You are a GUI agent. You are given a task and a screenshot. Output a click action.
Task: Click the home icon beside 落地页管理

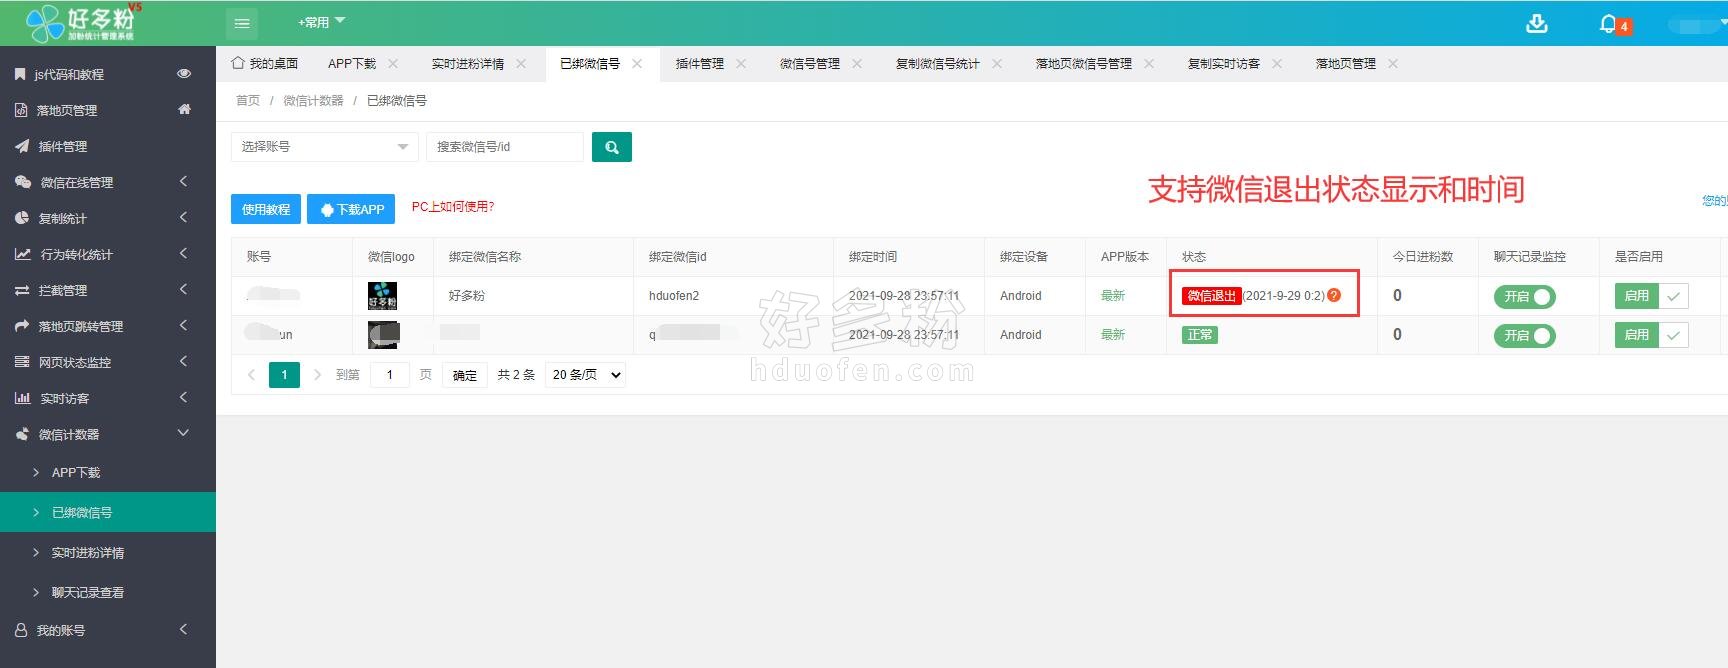(x=184, y=109)
